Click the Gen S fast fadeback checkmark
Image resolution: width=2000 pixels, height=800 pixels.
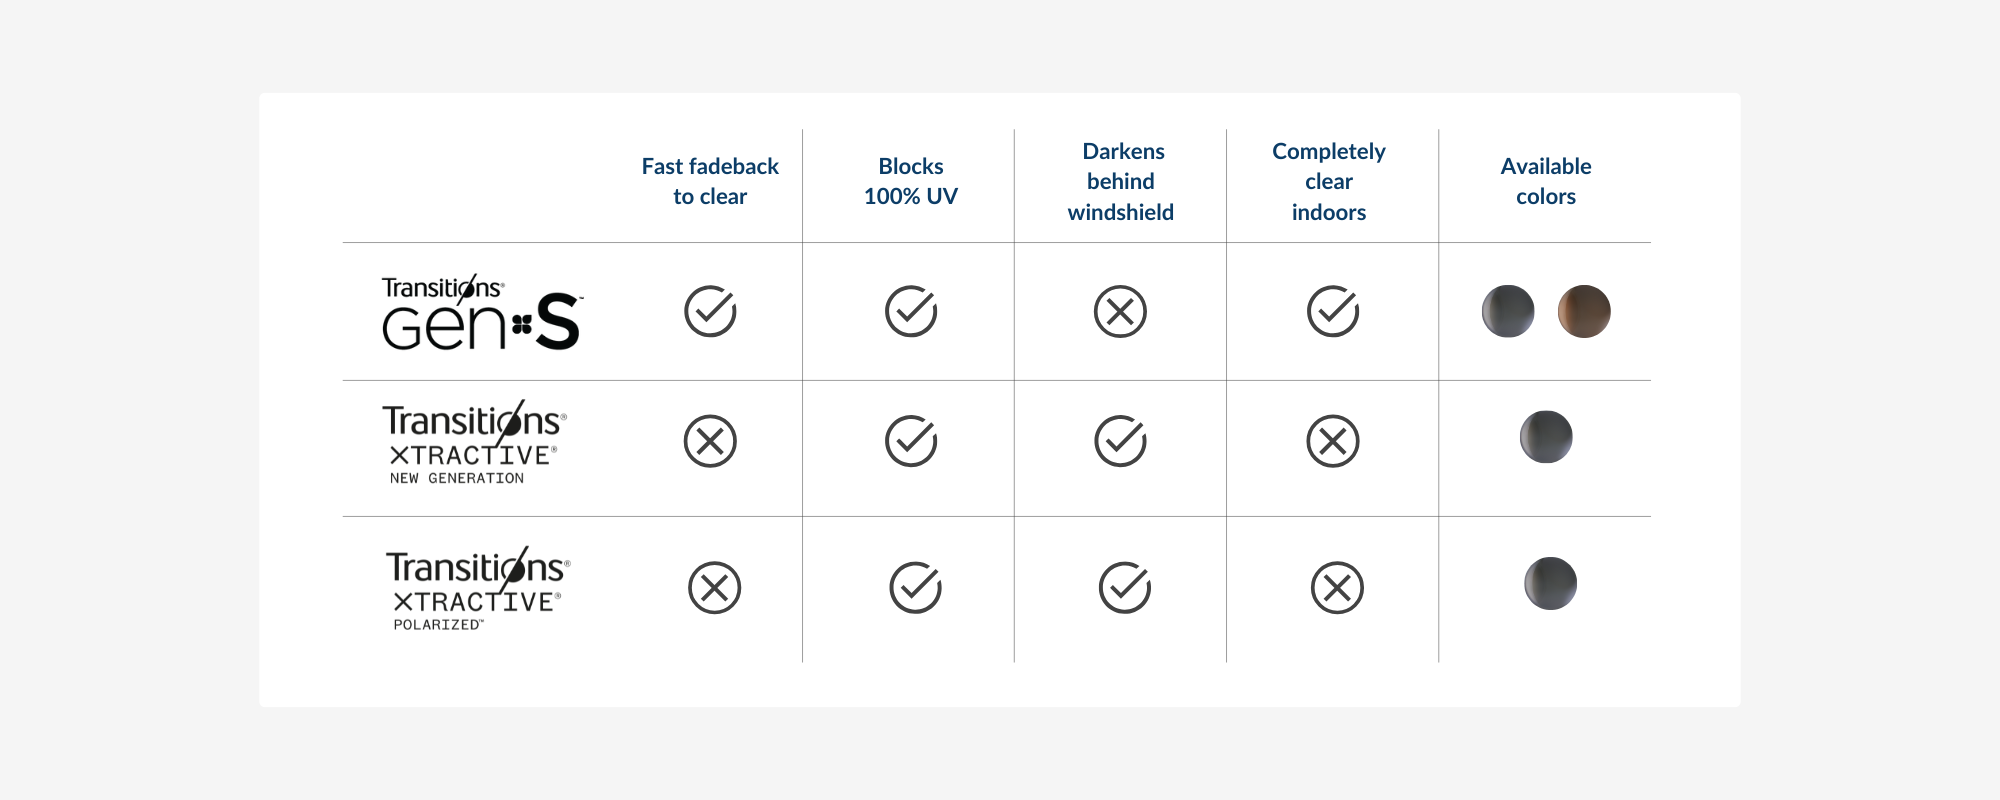click(710, 311)
